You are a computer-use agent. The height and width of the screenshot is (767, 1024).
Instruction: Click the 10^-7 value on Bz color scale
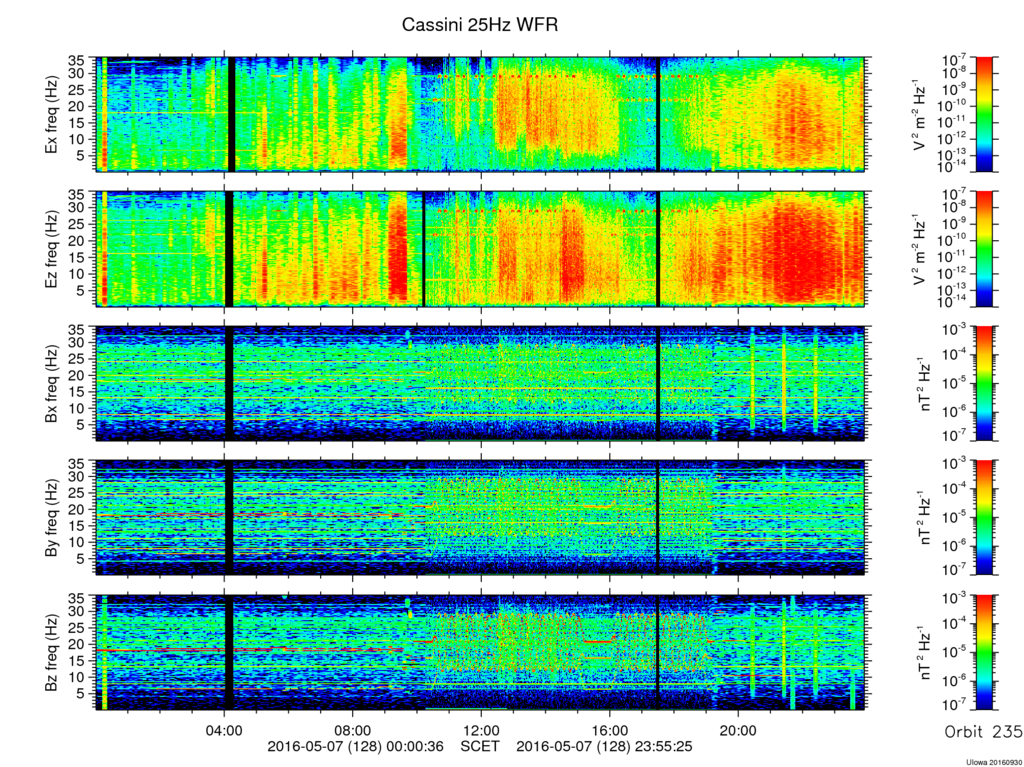coord(956,705)
